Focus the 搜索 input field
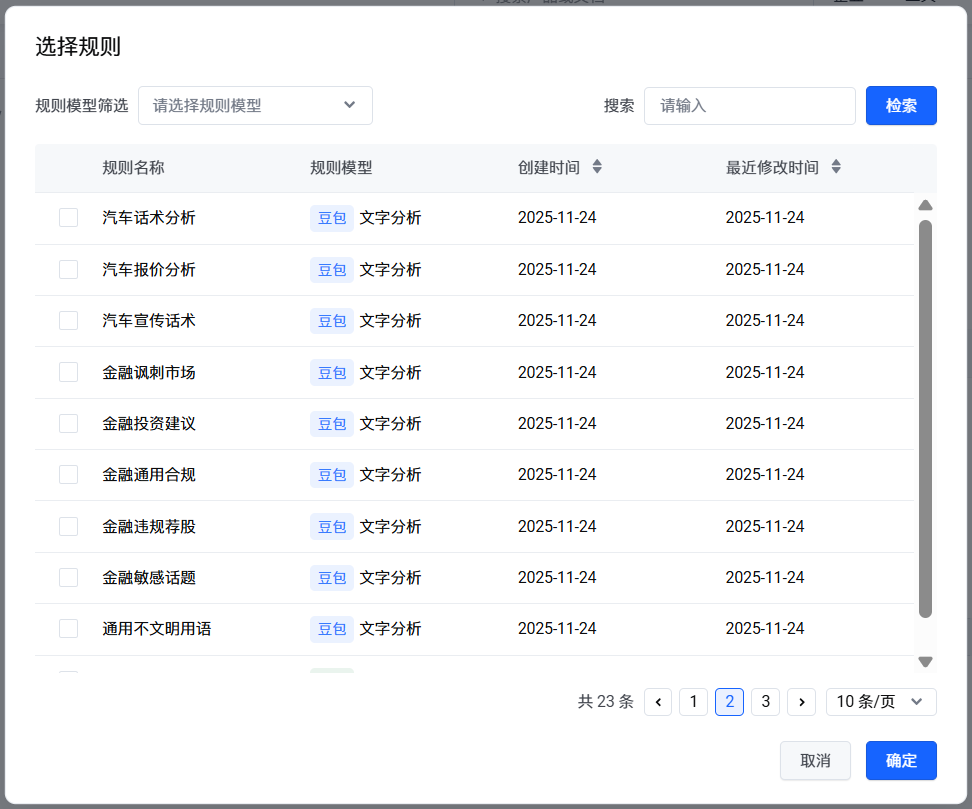The height and width of the screenshot is (809, 972). 749,105
